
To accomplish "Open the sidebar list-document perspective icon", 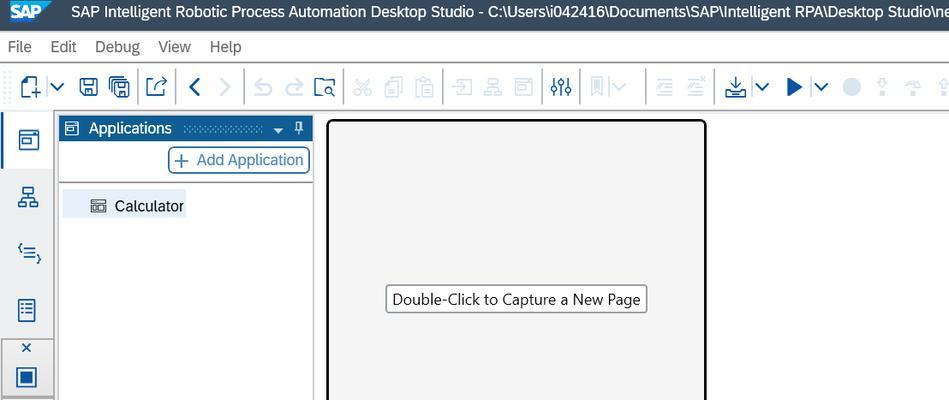I will 27,310.
